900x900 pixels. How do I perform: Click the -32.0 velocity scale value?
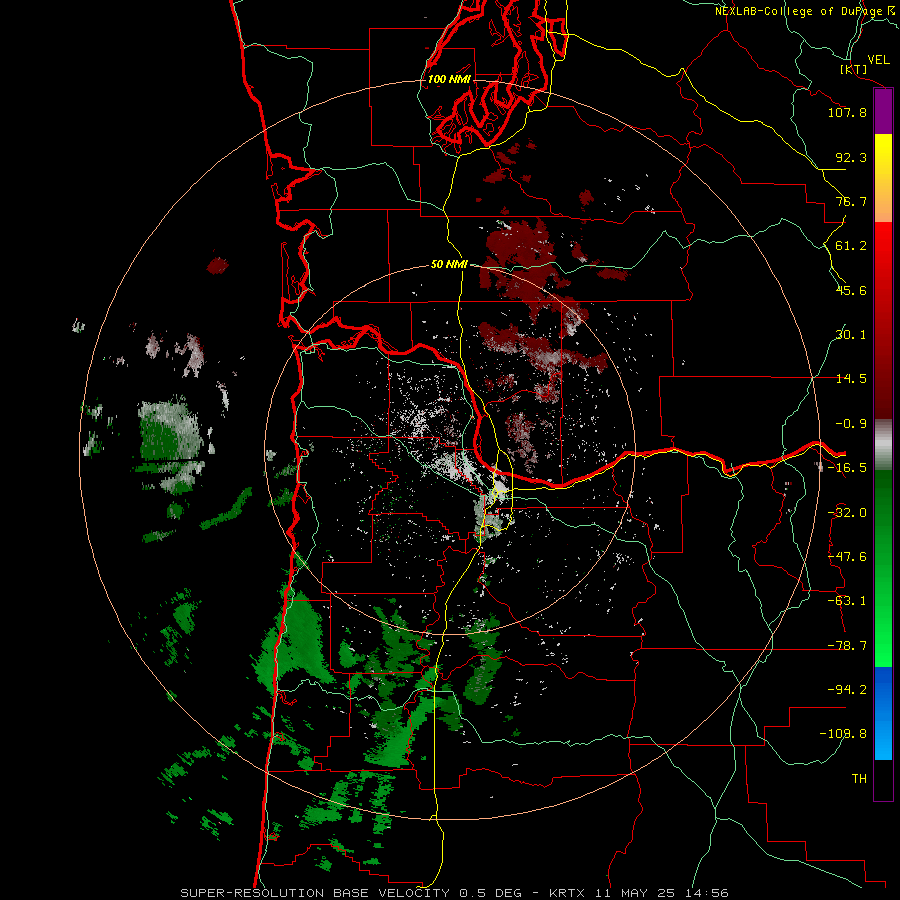pyautogui.click(x=847, y=513)
